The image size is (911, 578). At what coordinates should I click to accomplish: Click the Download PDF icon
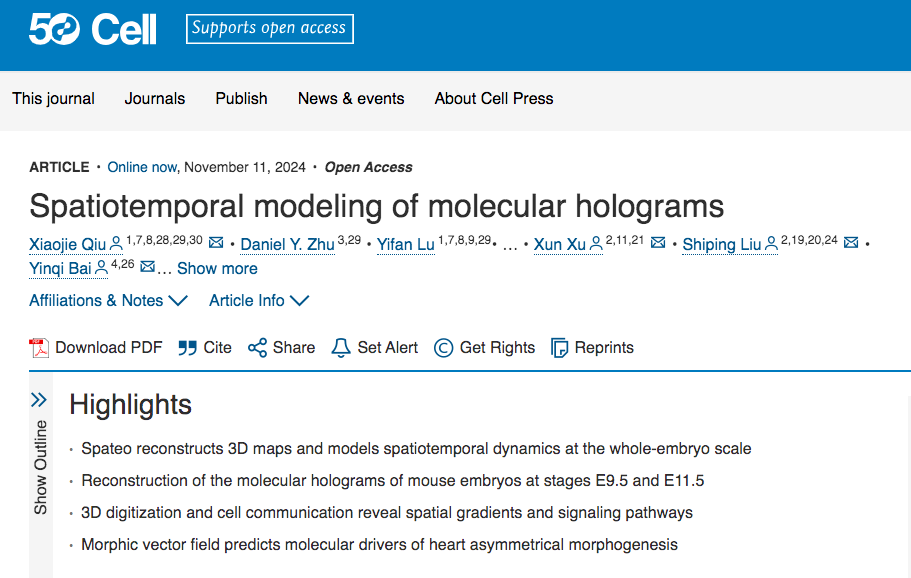click(39, 348)
